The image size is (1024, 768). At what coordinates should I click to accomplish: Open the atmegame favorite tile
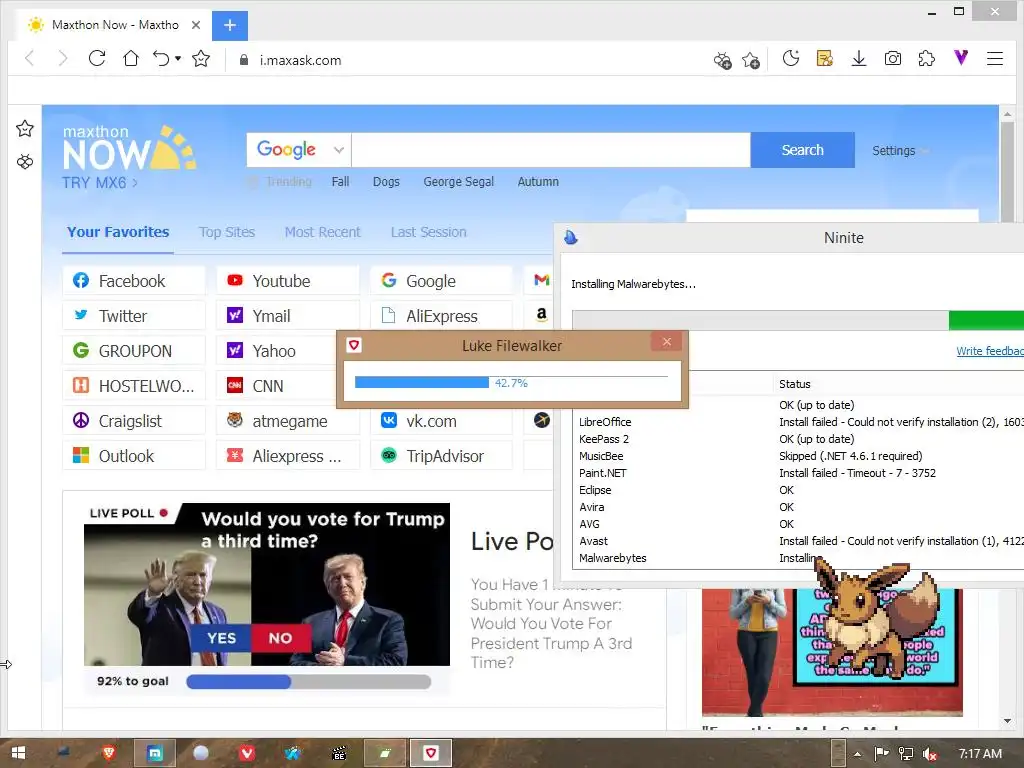pos(288,421)
